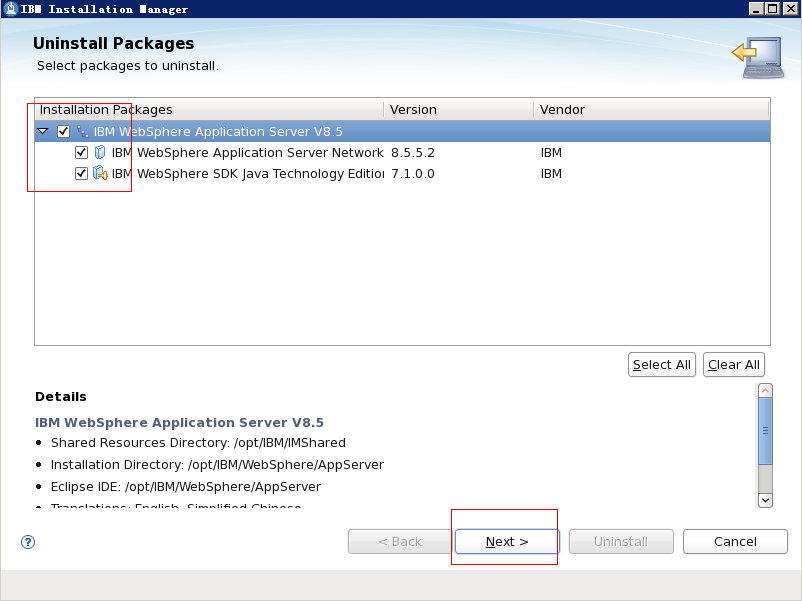The image size is (802, 601).
Task: Click the Shared Resources Directory detail line
Action: click(198, 442)
